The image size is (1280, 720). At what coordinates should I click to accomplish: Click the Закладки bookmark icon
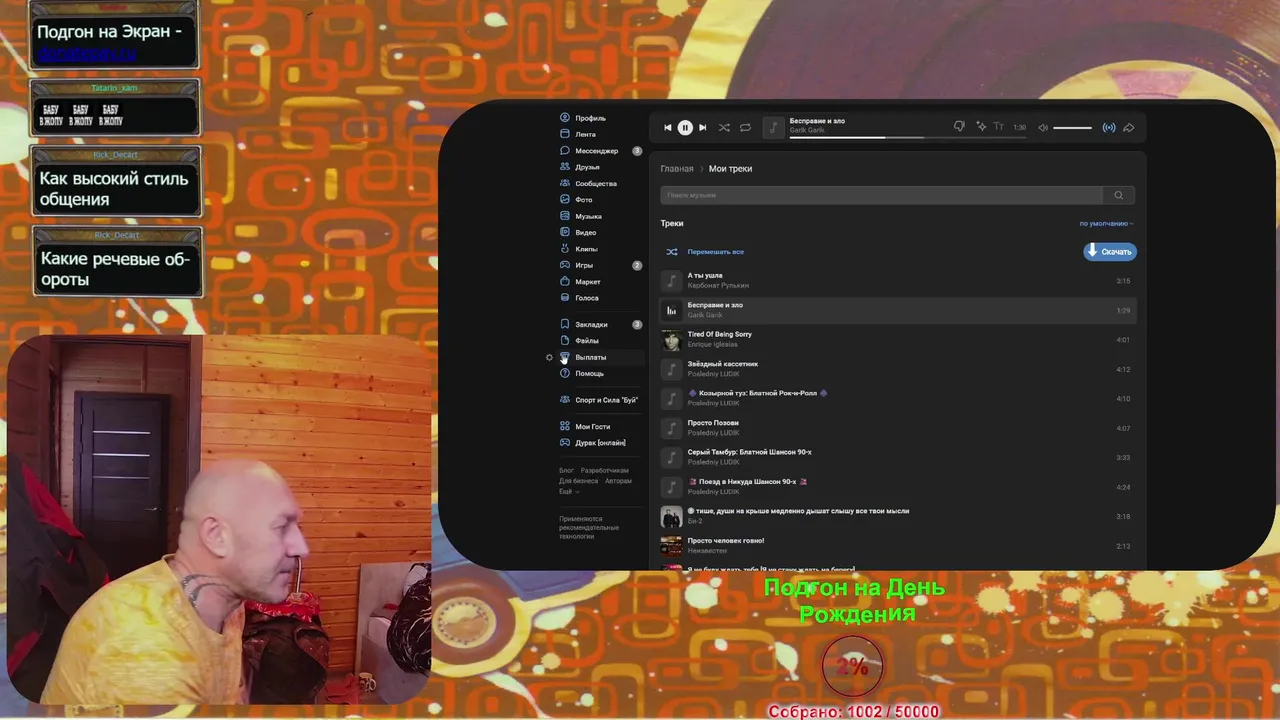click(x=565, y=324)
